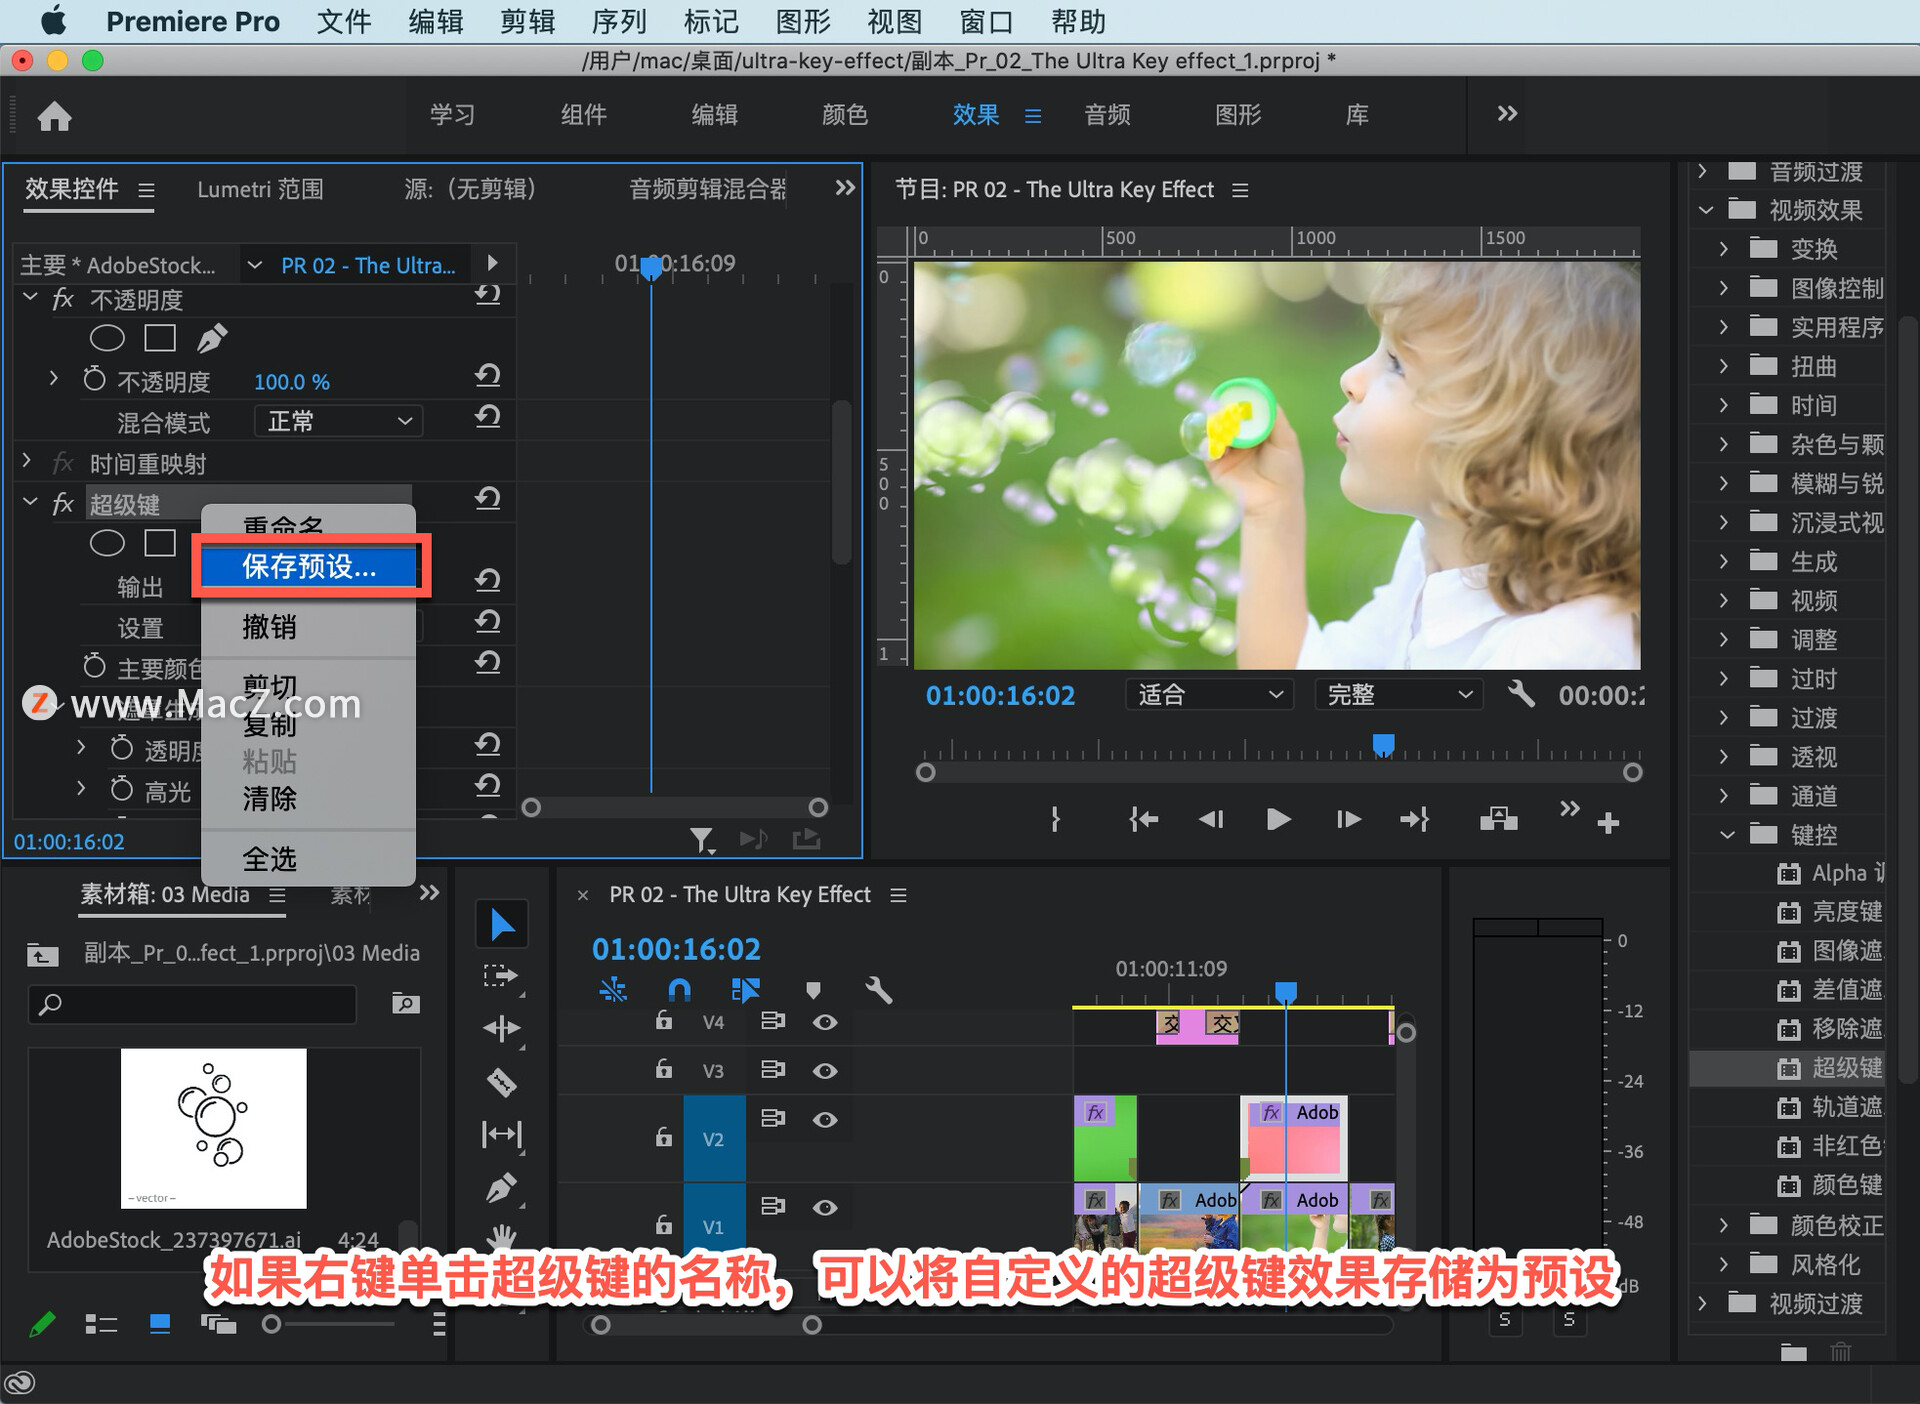Switch project panel to Icon View
1920x1404 pixels.
coord(159,1324)
